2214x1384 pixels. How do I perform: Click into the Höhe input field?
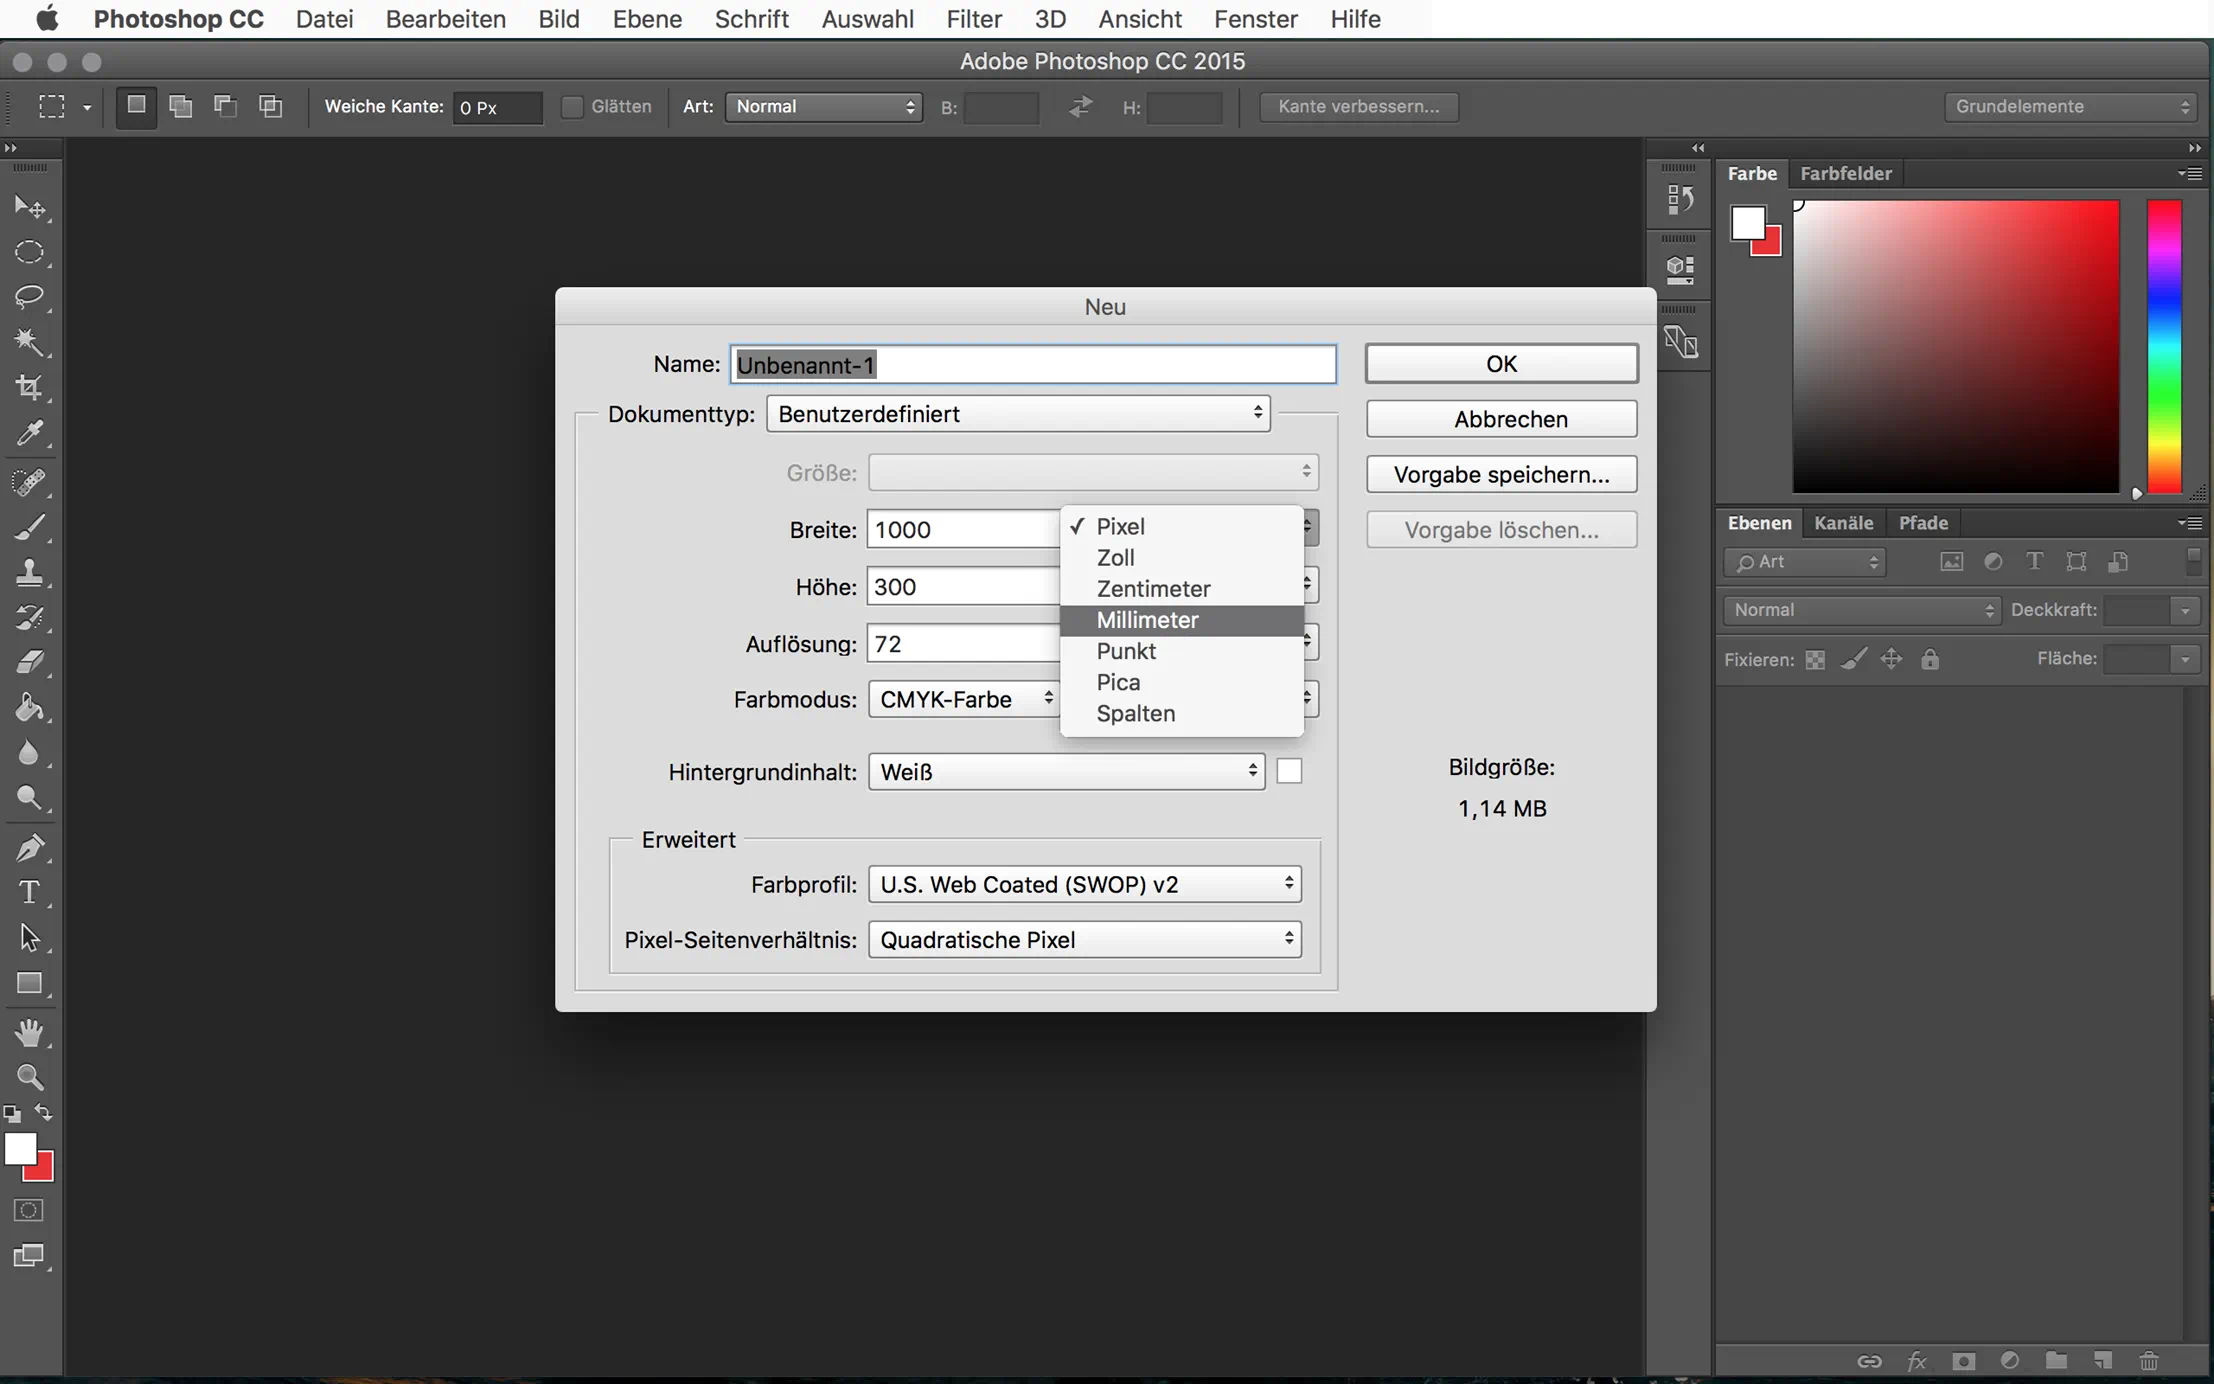[x=962, y=587]
